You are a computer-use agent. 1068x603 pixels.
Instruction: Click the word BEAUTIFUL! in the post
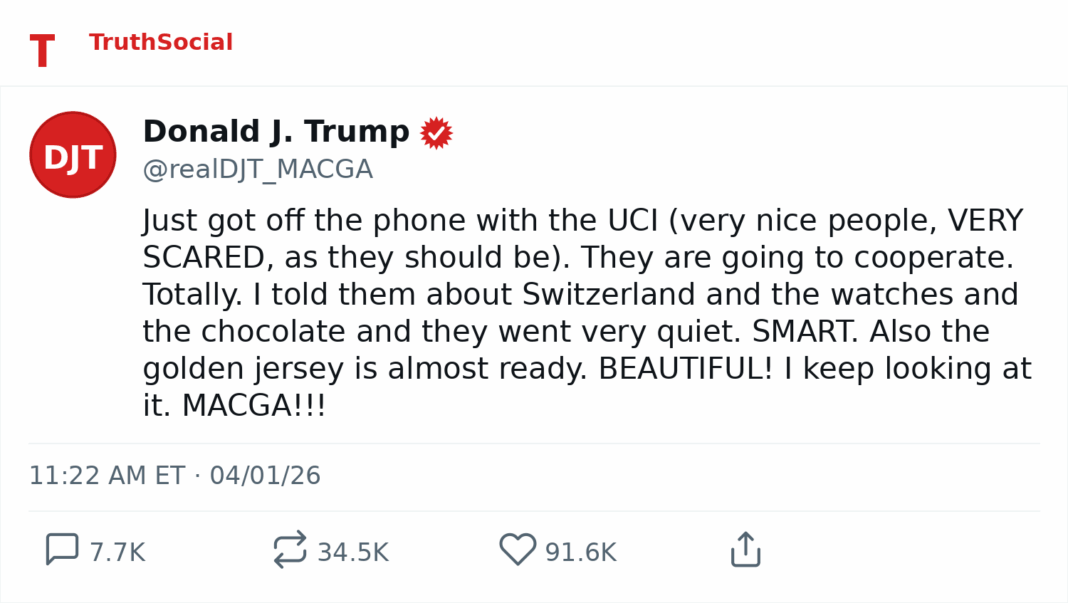coord(685,369)
